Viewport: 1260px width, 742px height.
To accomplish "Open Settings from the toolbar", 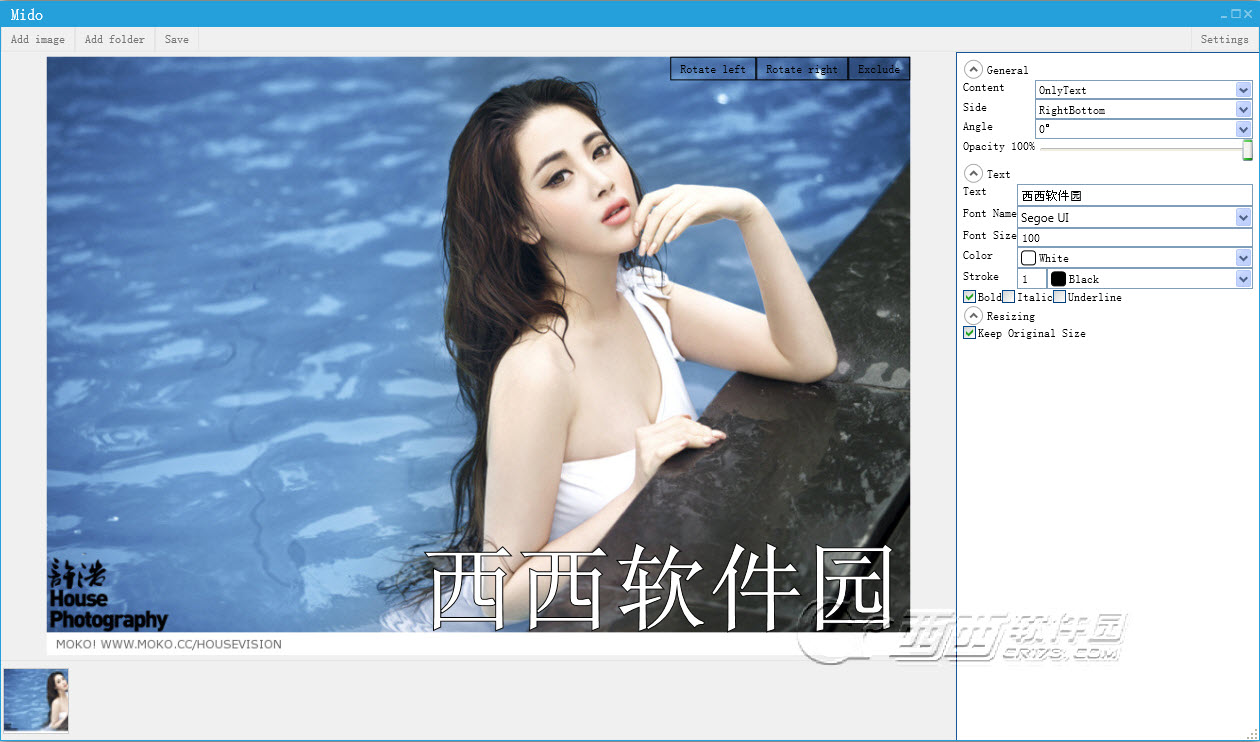I will [1224, 39].
